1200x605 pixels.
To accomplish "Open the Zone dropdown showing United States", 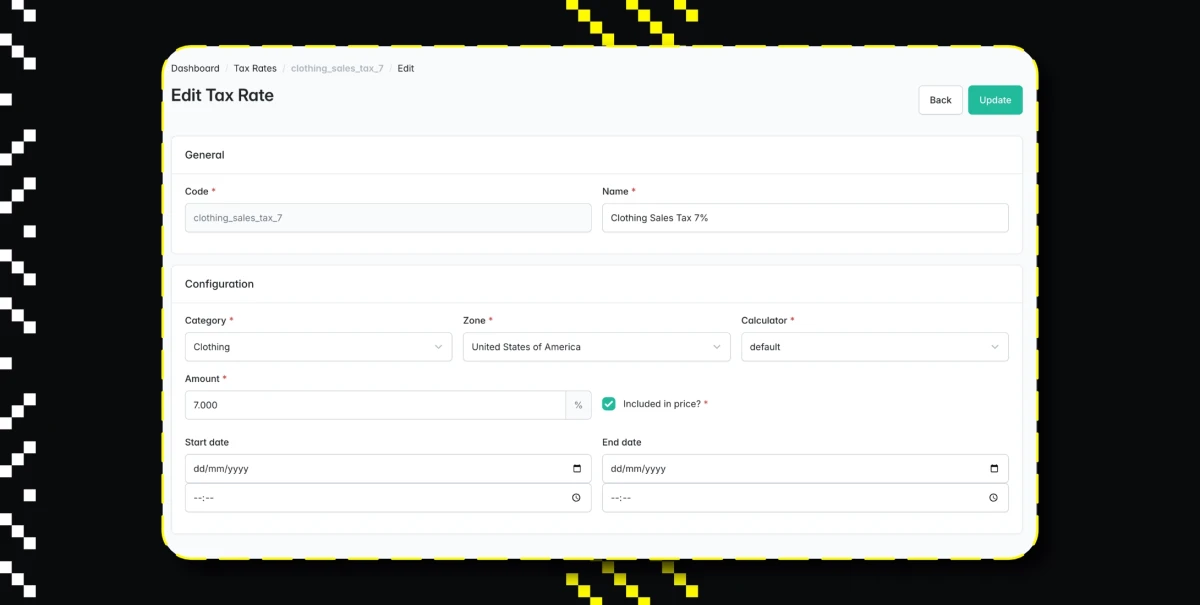I will pyautogui.click(x=596, y=347).
